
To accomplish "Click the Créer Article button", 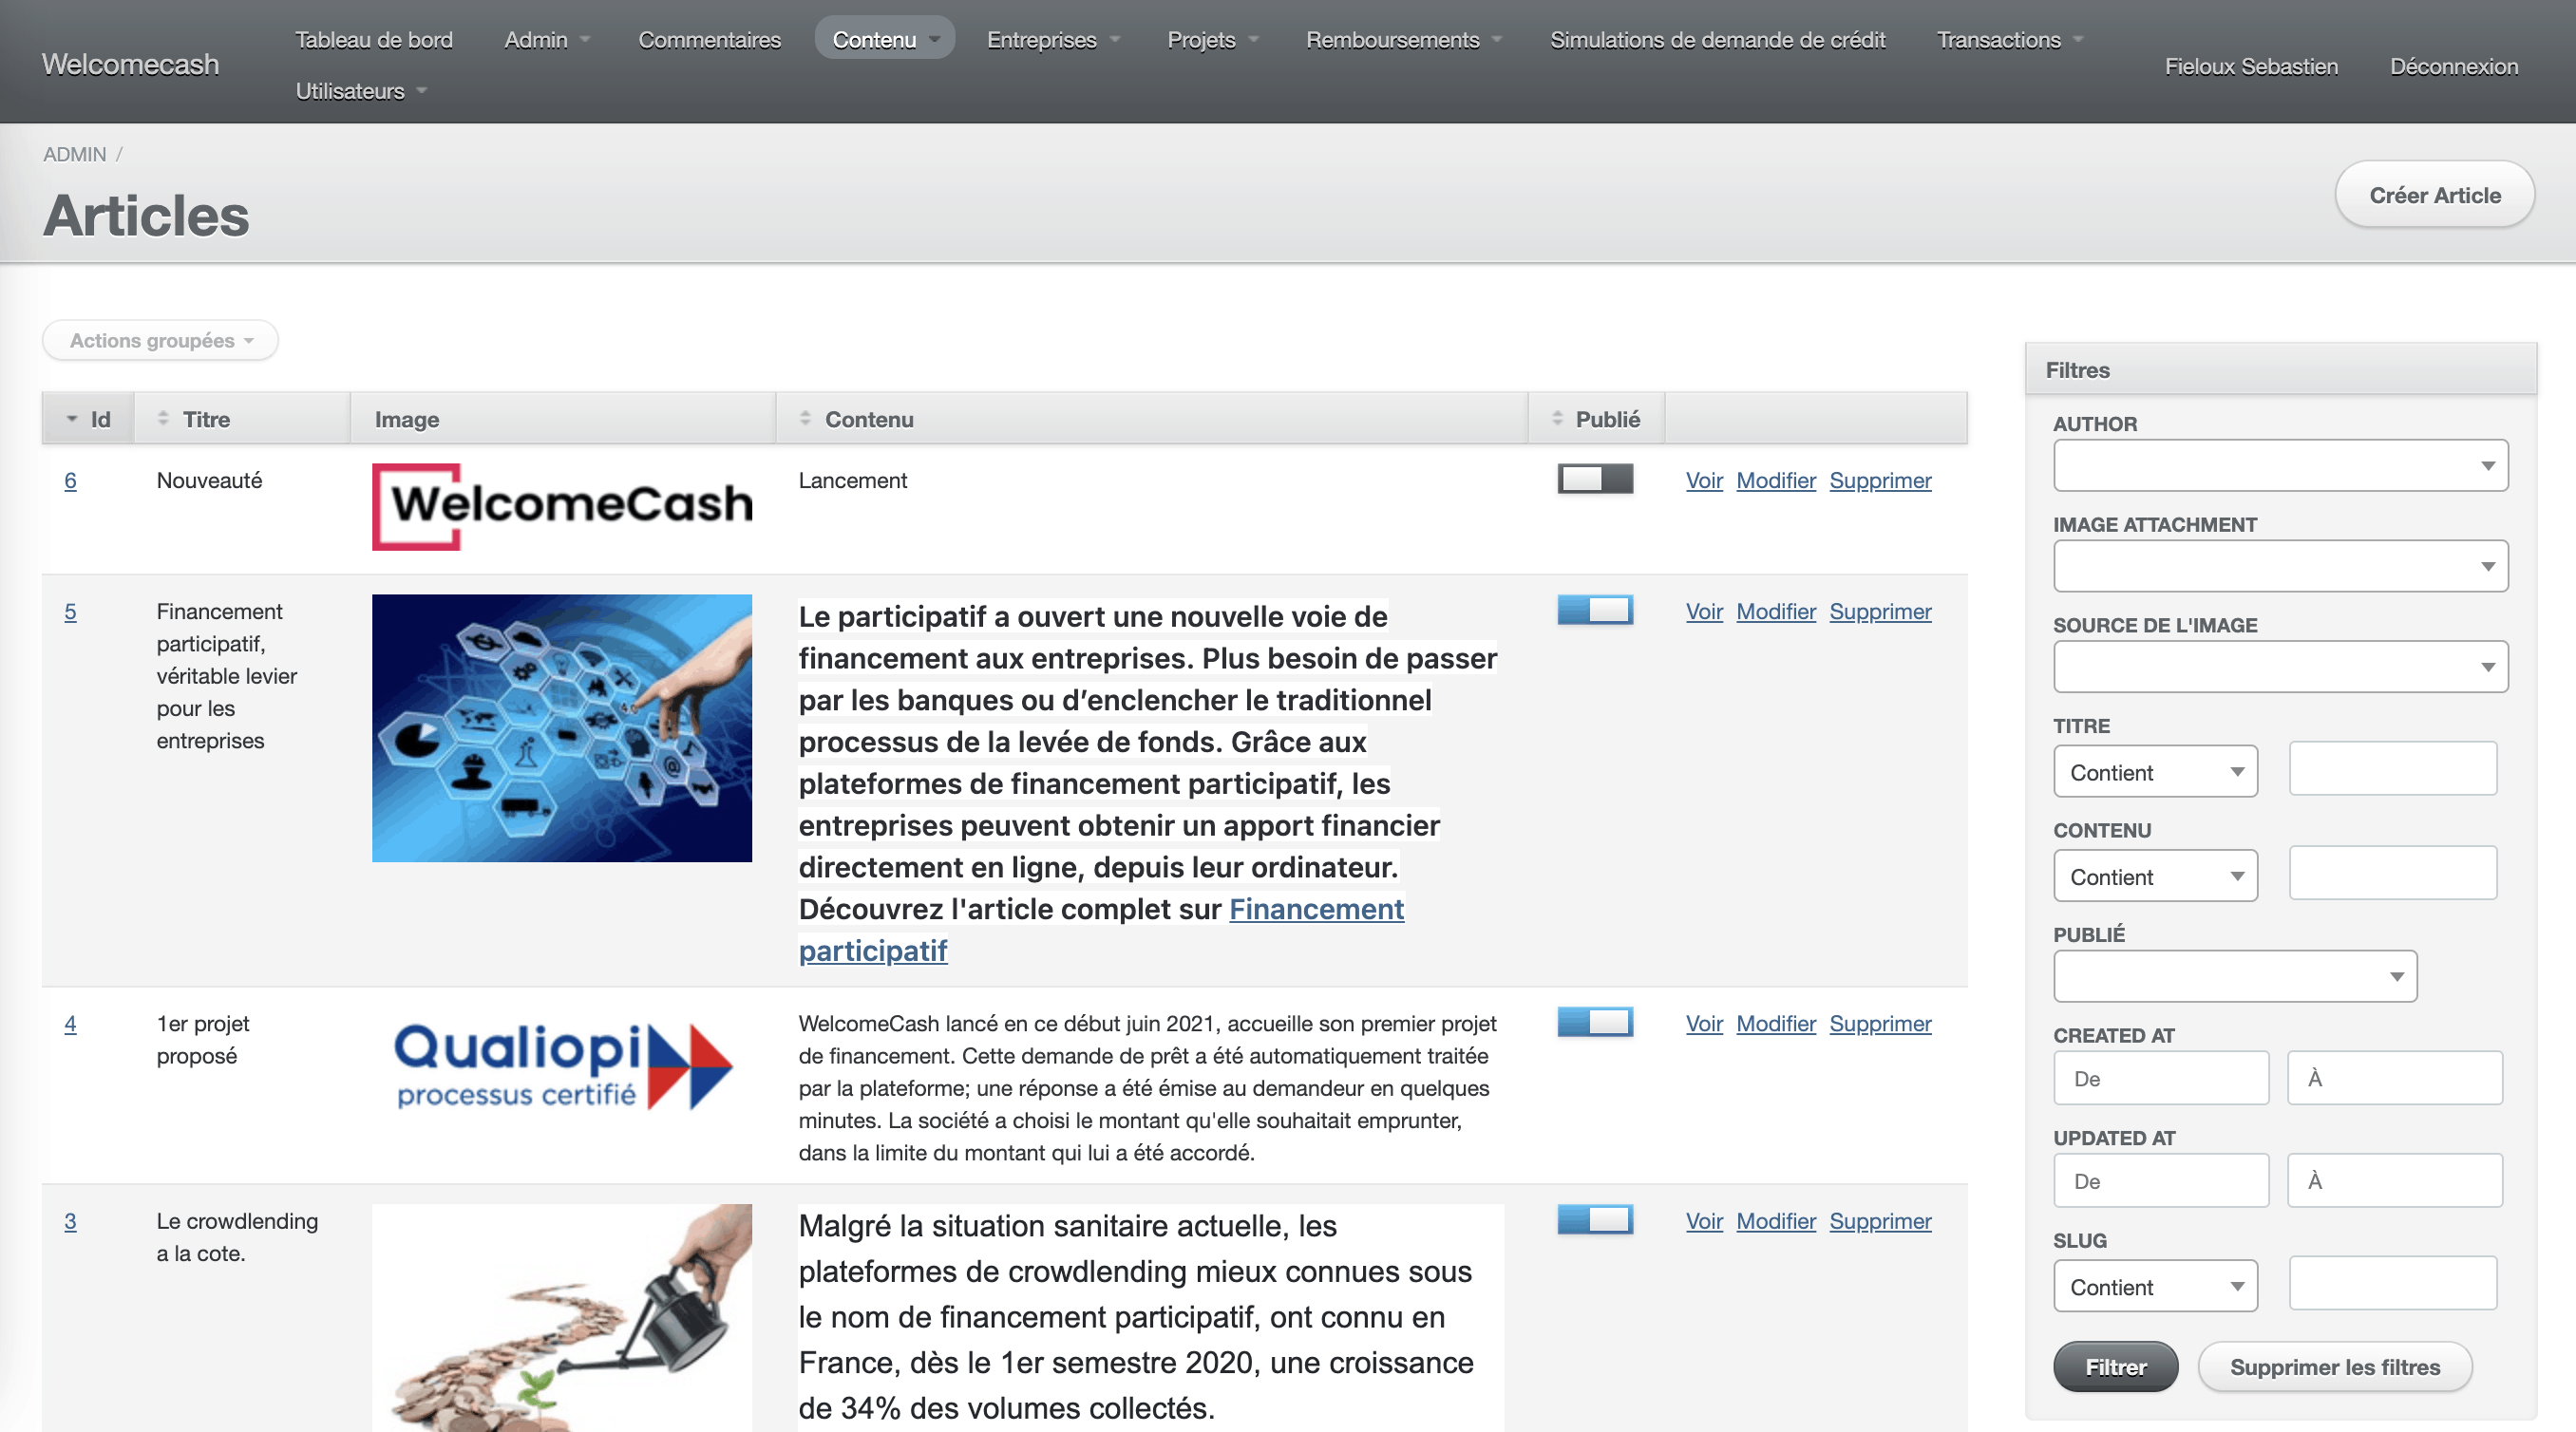I will [x=2434, y=195].
